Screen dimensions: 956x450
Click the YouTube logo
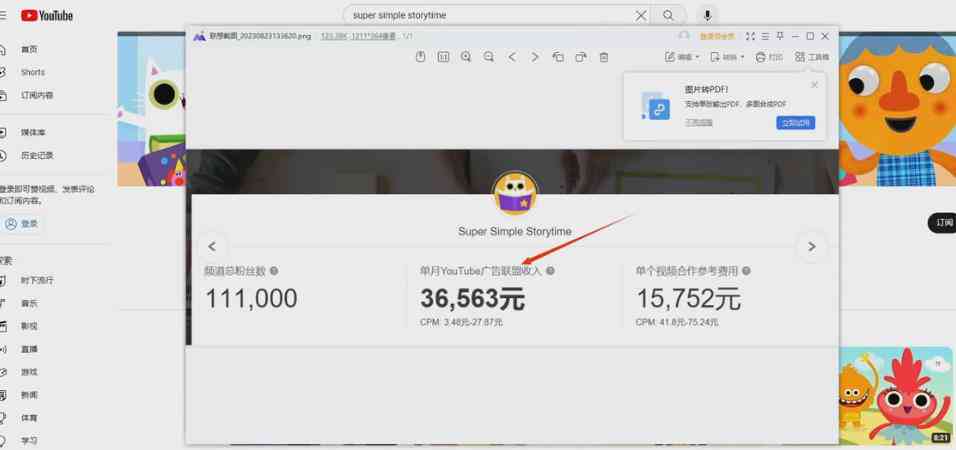[47, 15]
